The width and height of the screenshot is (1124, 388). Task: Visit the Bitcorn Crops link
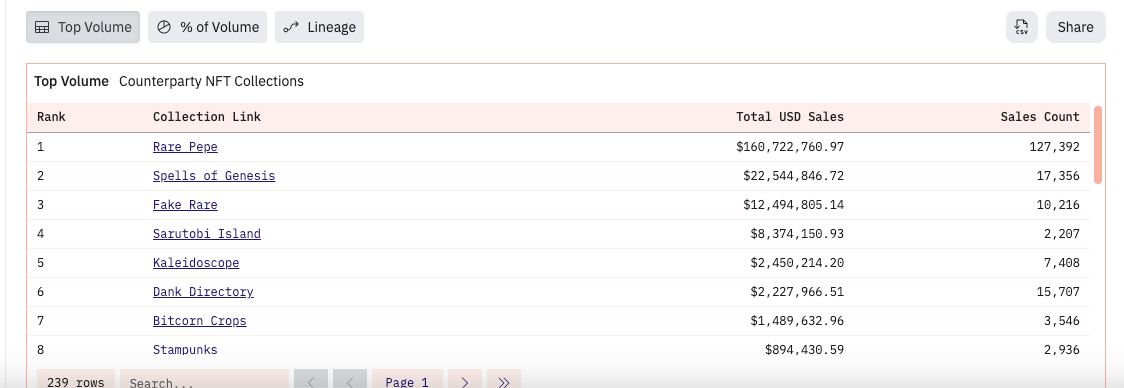pyautogui.click(x=199, y=321)
